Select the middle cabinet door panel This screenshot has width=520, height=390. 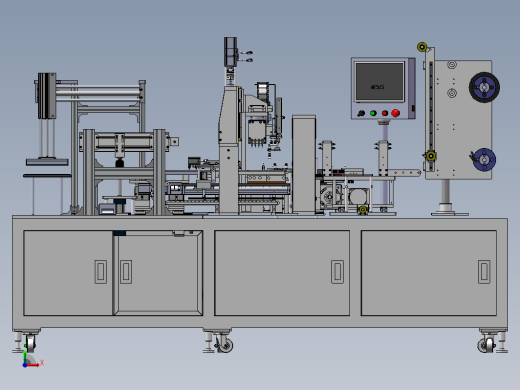(x=282, y=273)
